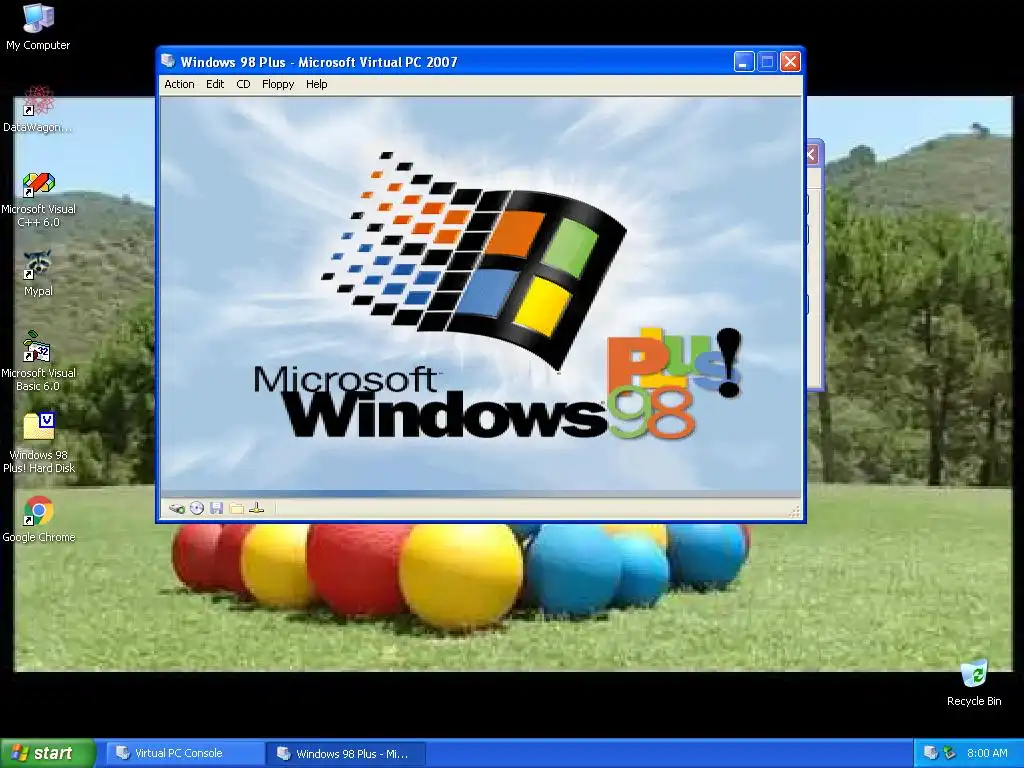Click the 8:00 AM system clock

click(987, 753)
